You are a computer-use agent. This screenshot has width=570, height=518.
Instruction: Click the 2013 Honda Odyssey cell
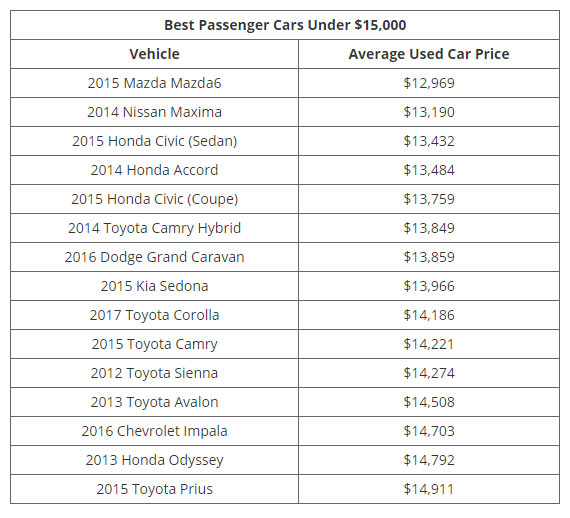coord(154,460)
